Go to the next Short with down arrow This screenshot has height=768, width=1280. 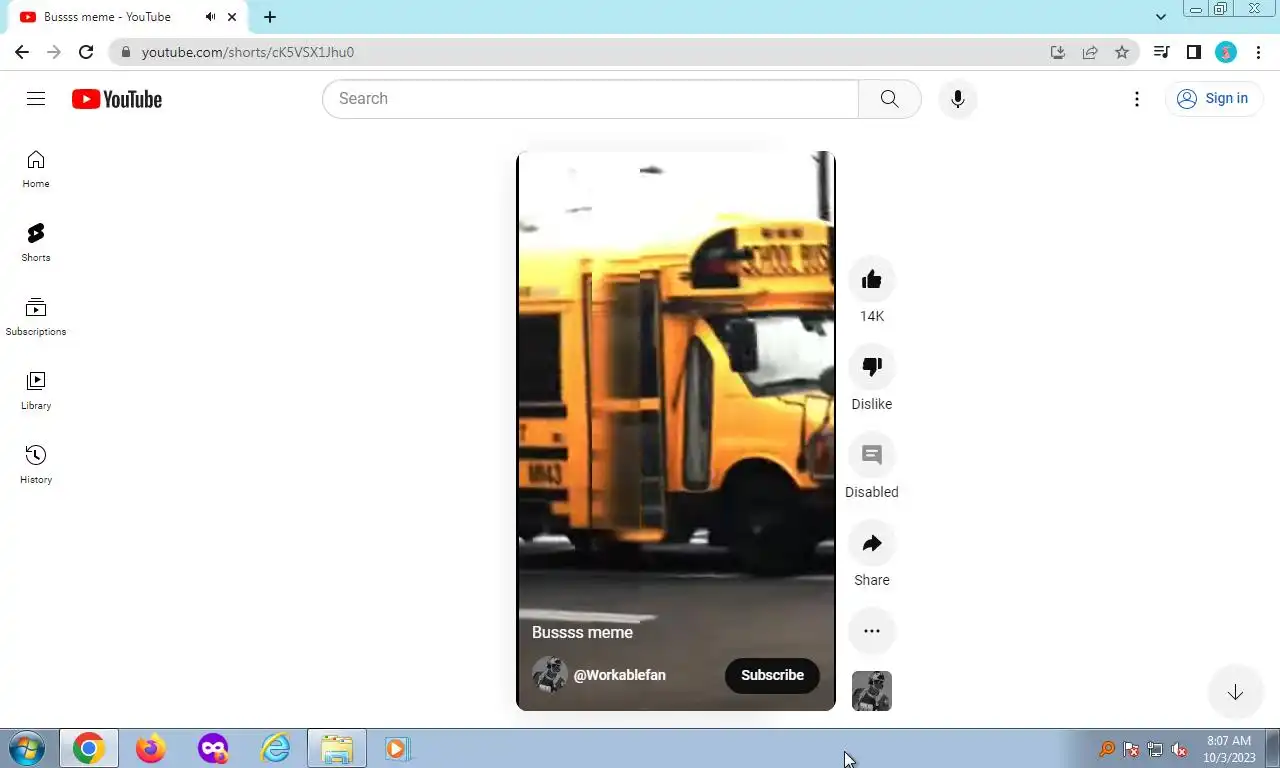[x=1235, y=692]
